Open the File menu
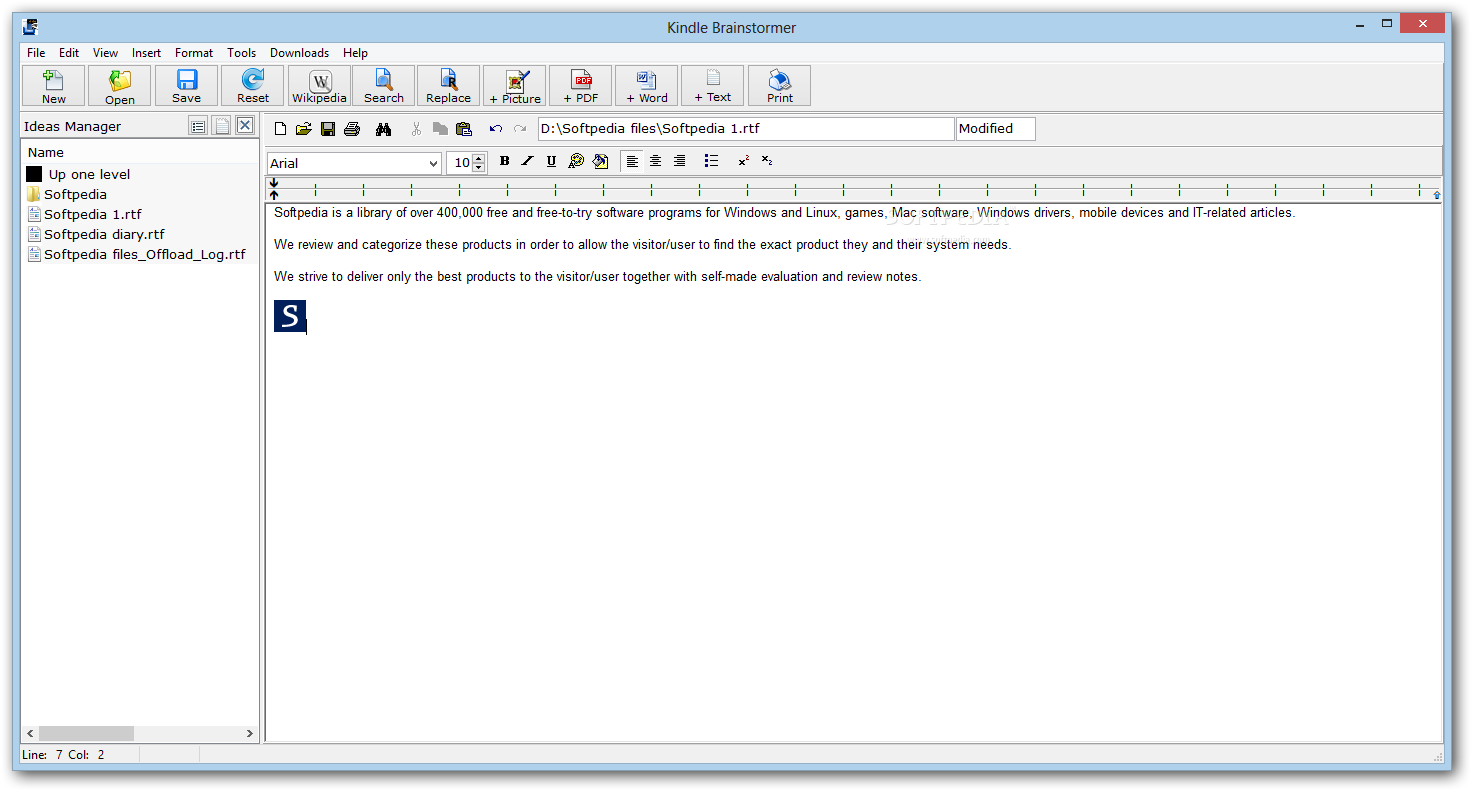This screenshot has height=791, width=1472. click(x=36, y=53)
